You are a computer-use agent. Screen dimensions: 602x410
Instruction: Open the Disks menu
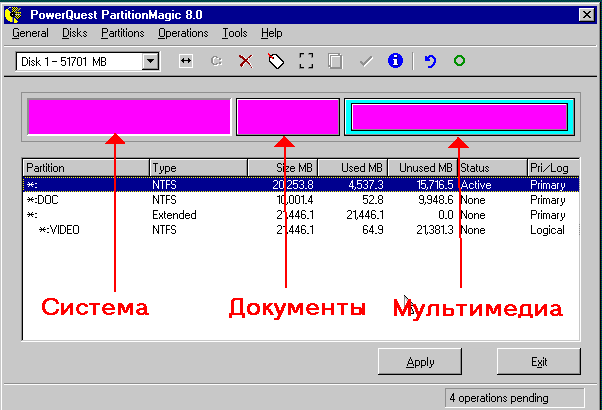74,33
